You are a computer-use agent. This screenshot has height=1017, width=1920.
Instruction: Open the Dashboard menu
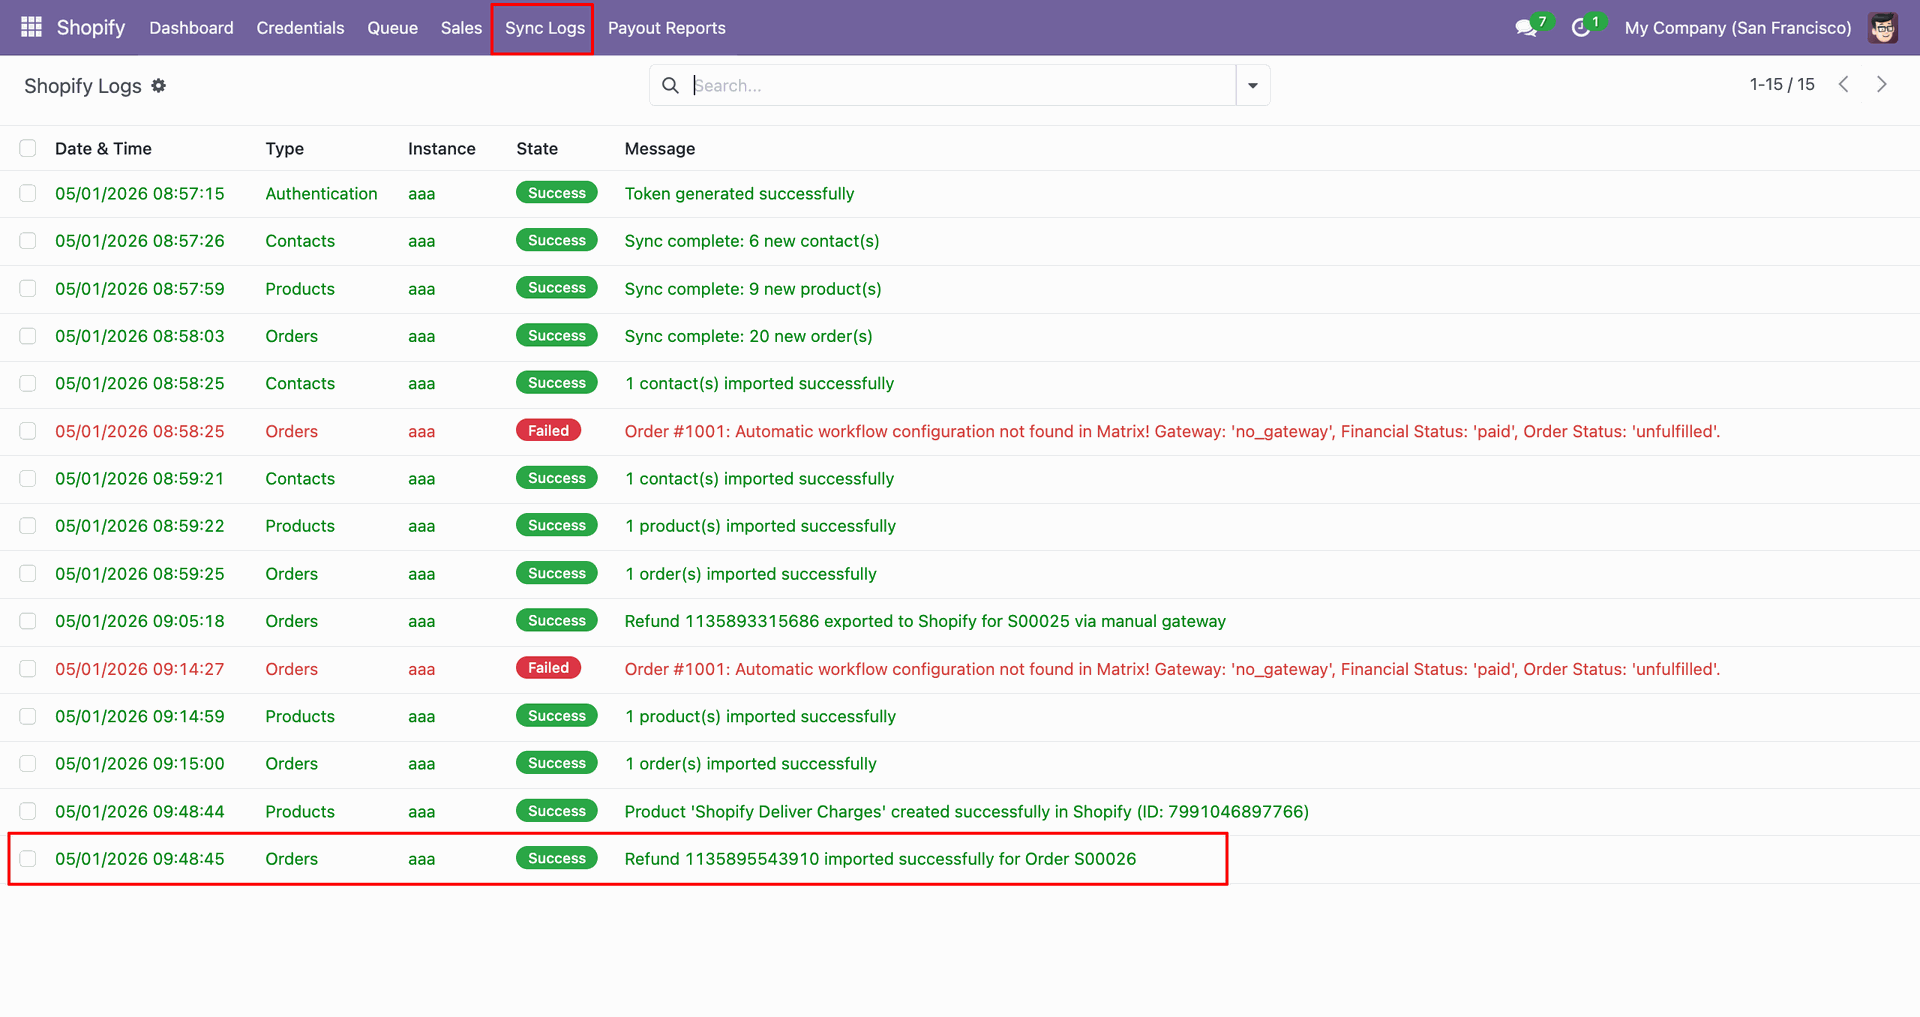click(x=191, y=28)
